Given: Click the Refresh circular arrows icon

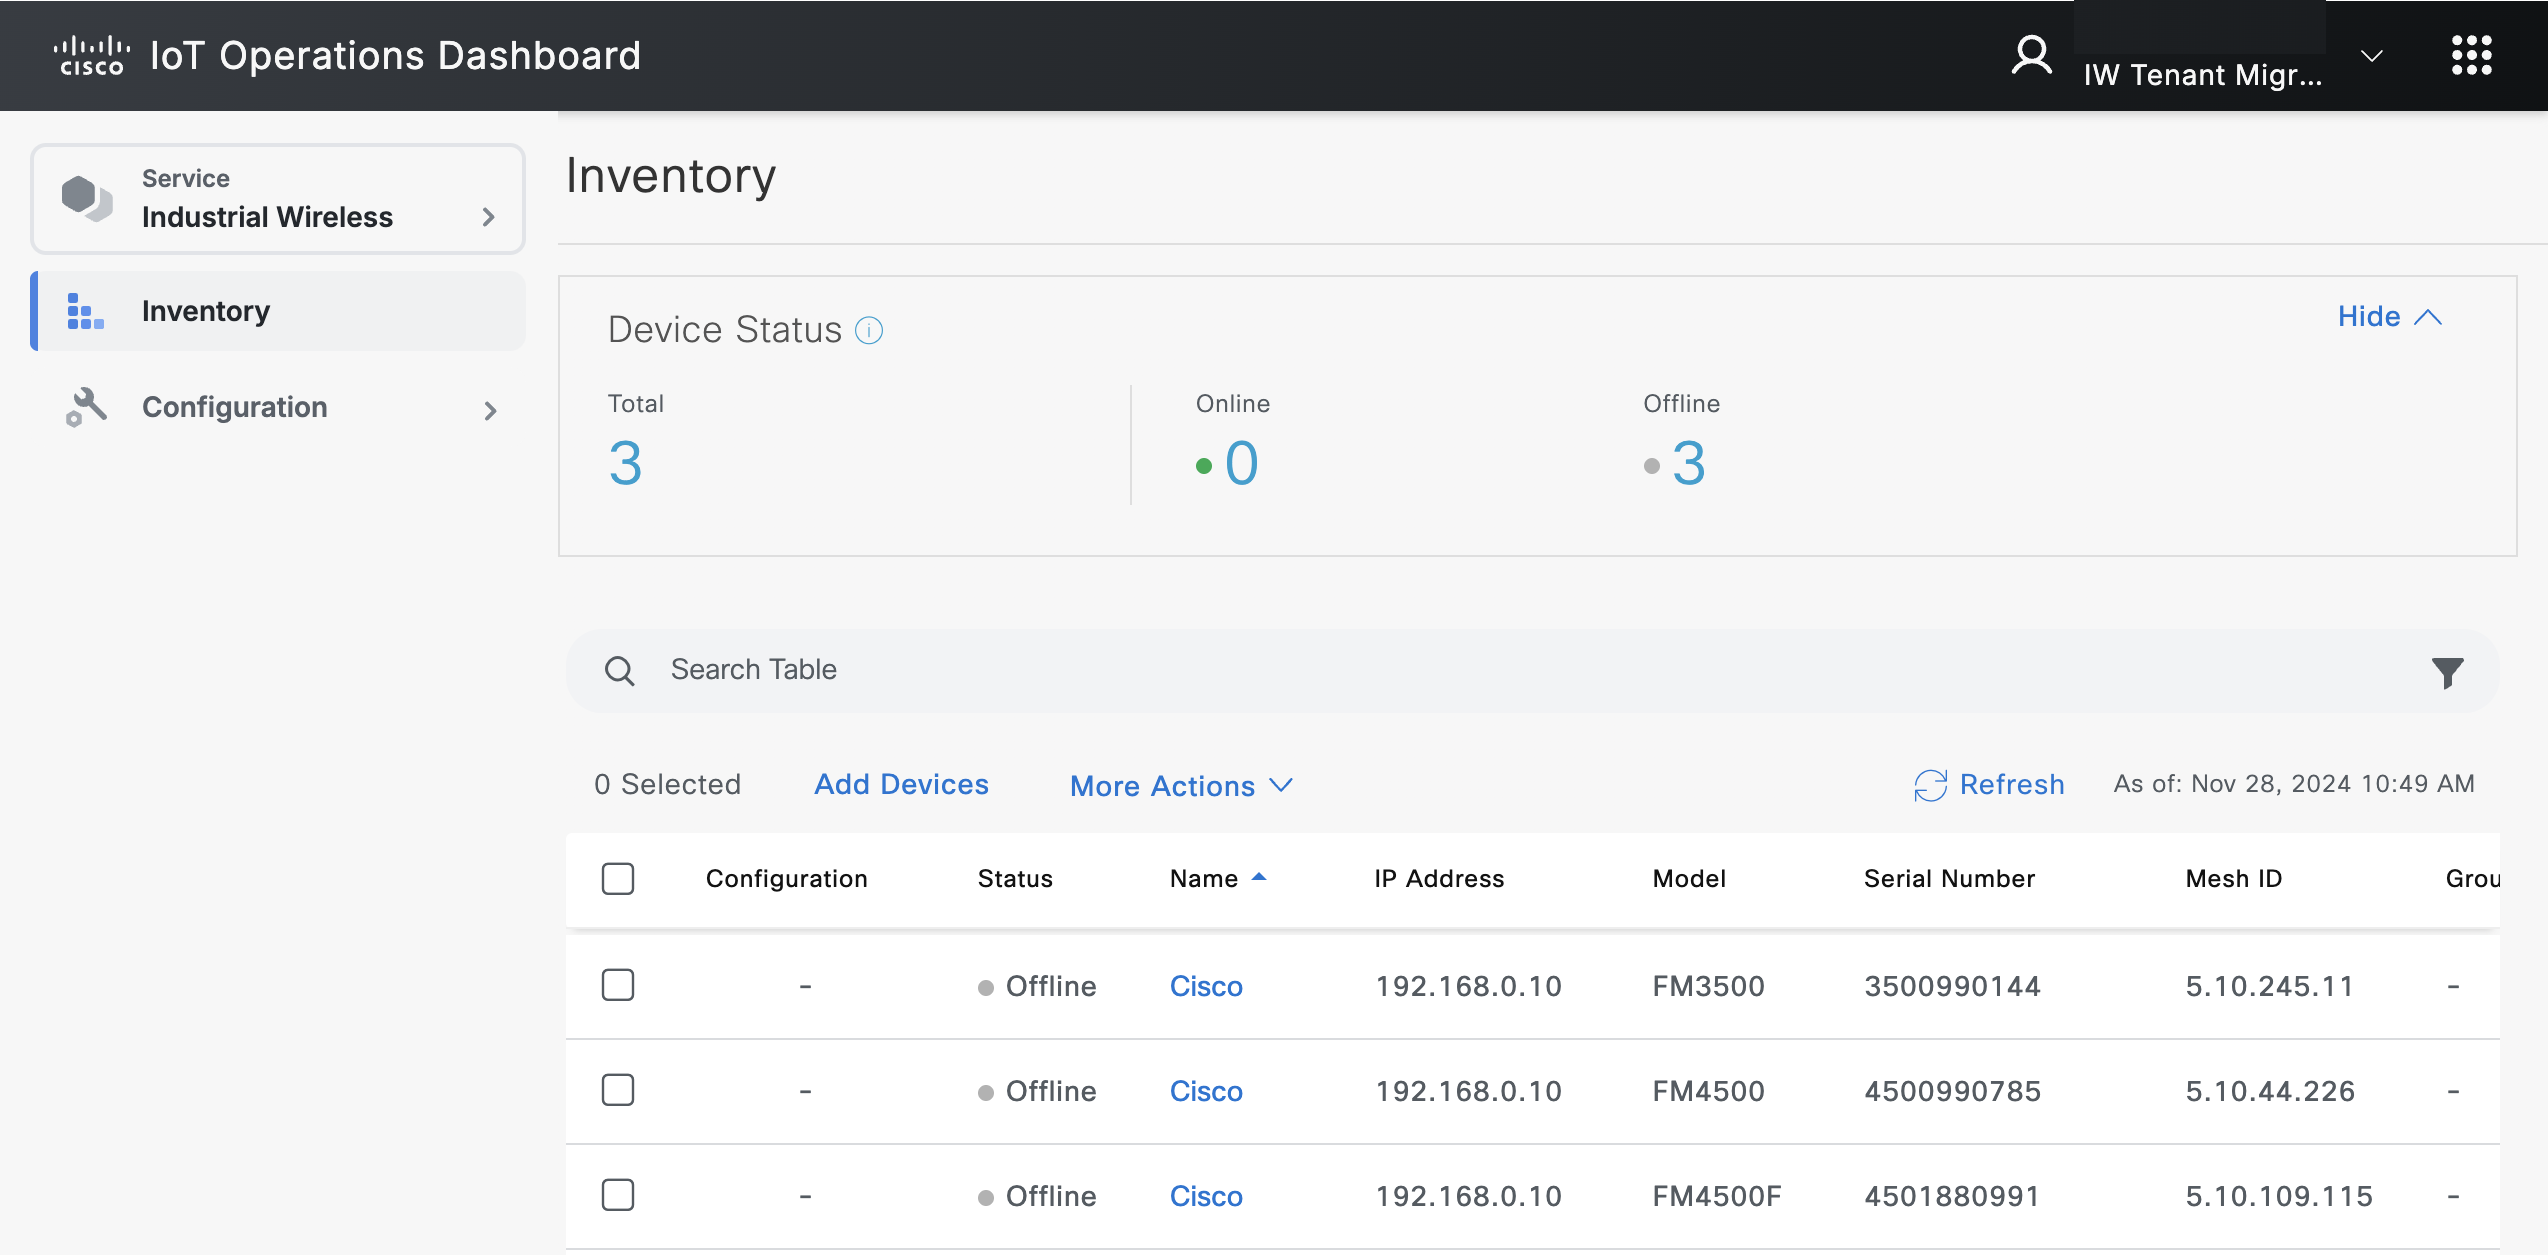Looking at the screenshot, I should point(1930,786).
